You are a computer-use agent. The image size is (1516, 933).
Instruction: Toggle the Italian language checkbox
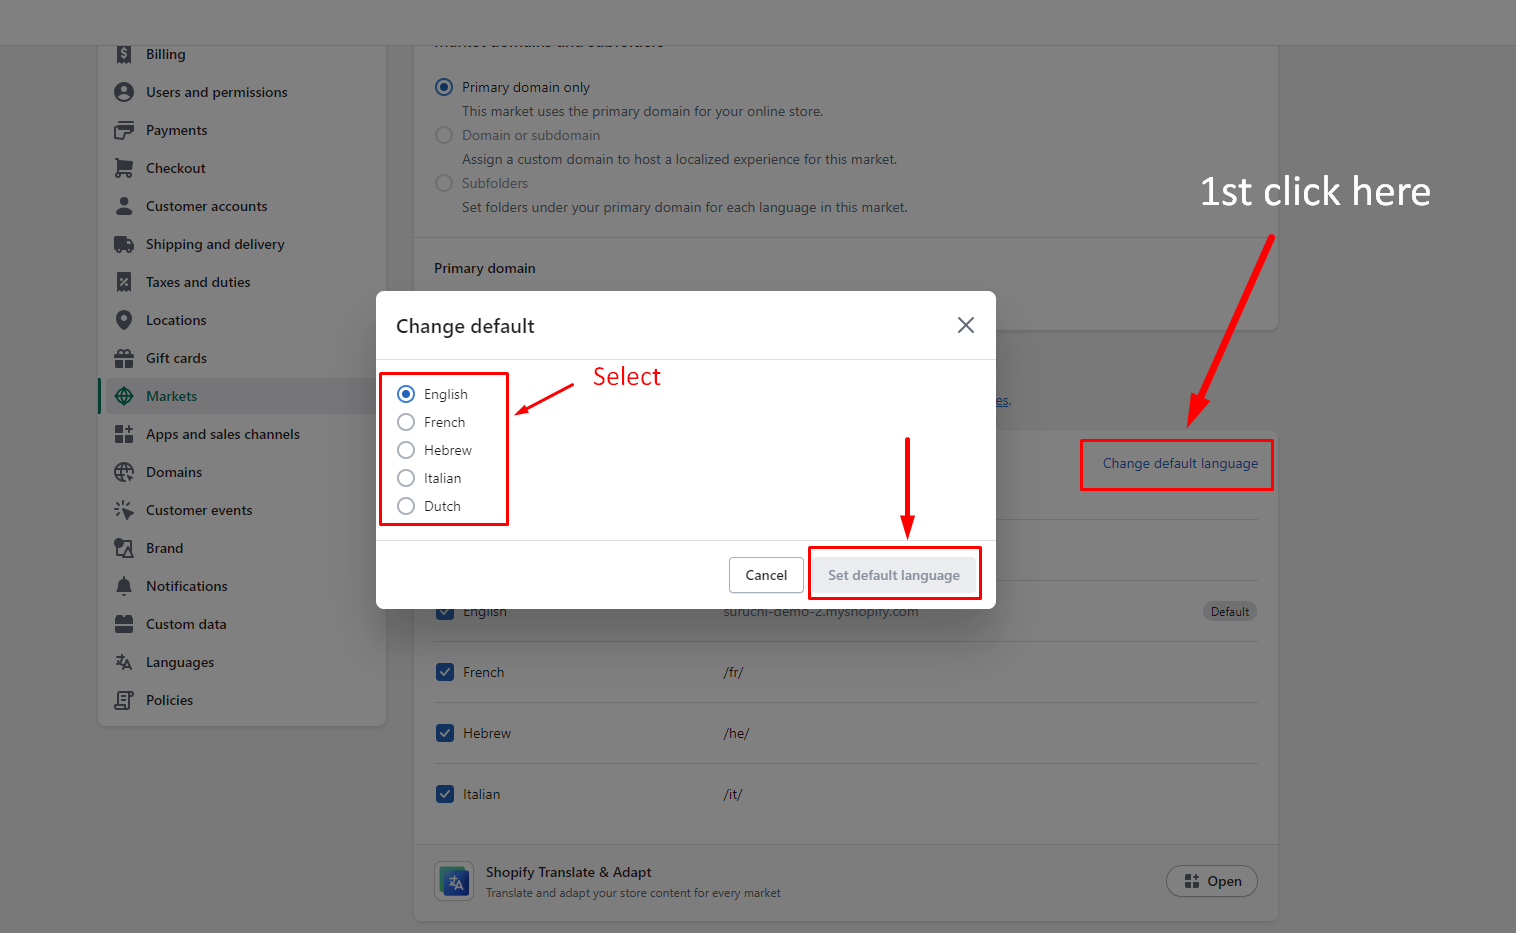(x=445, y=794)
